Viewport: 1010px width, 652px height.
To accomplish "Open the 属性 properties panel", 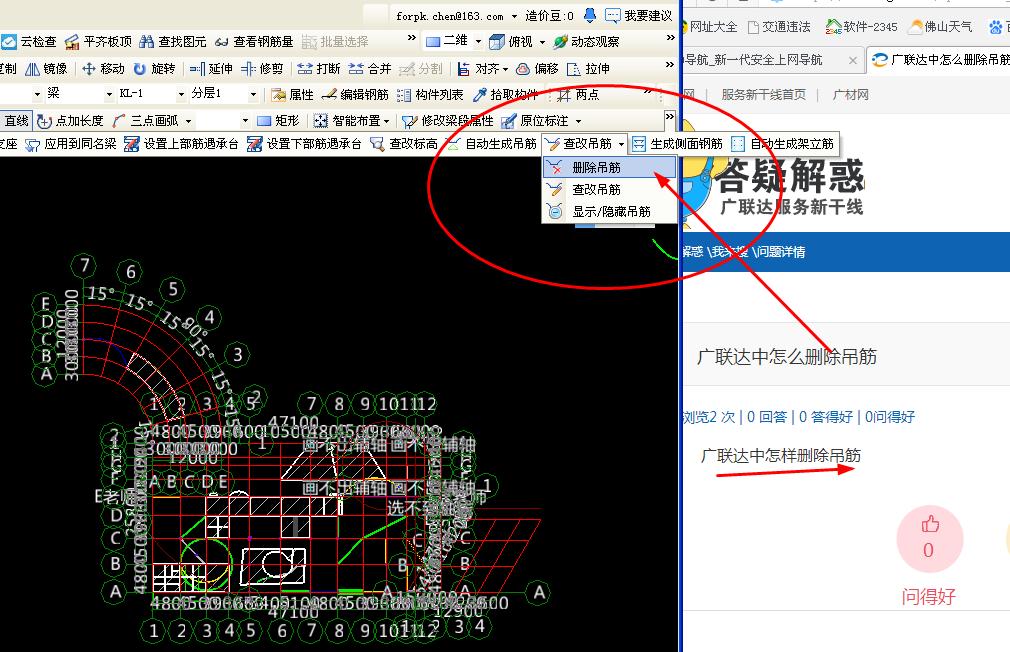I will pos(292,95).
